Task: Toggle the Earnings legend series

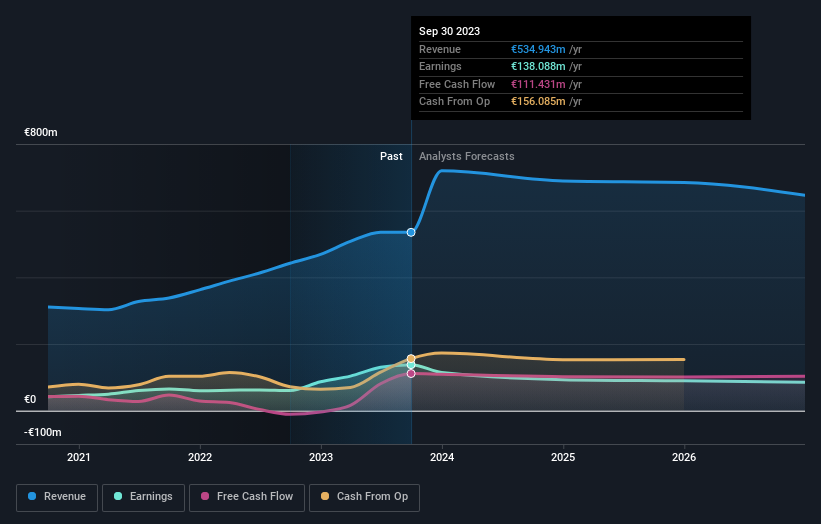Action: (x=143, y=497)
